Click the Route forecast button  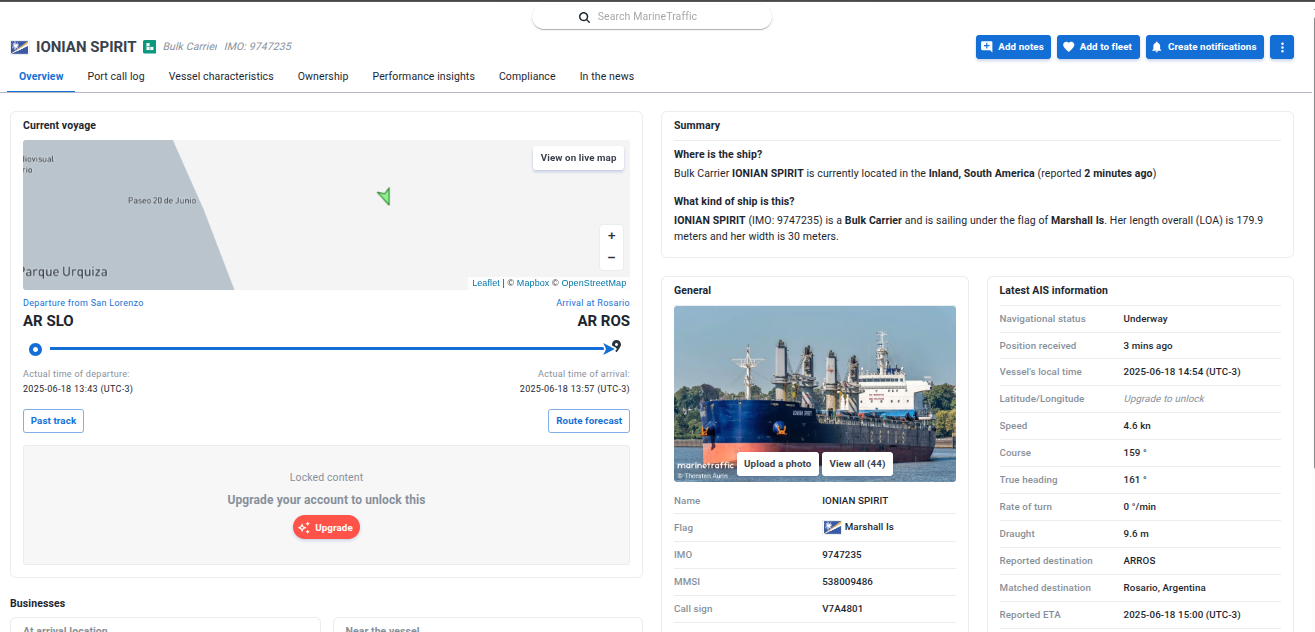(589, 421)
